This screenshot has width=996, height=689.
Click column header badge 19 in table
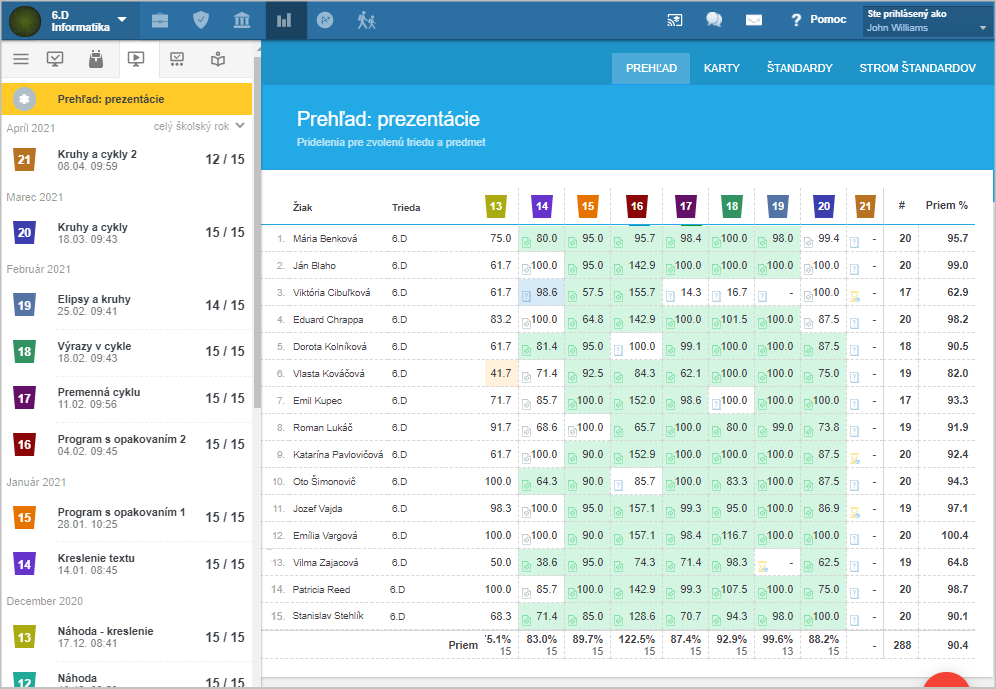[778, 206]
